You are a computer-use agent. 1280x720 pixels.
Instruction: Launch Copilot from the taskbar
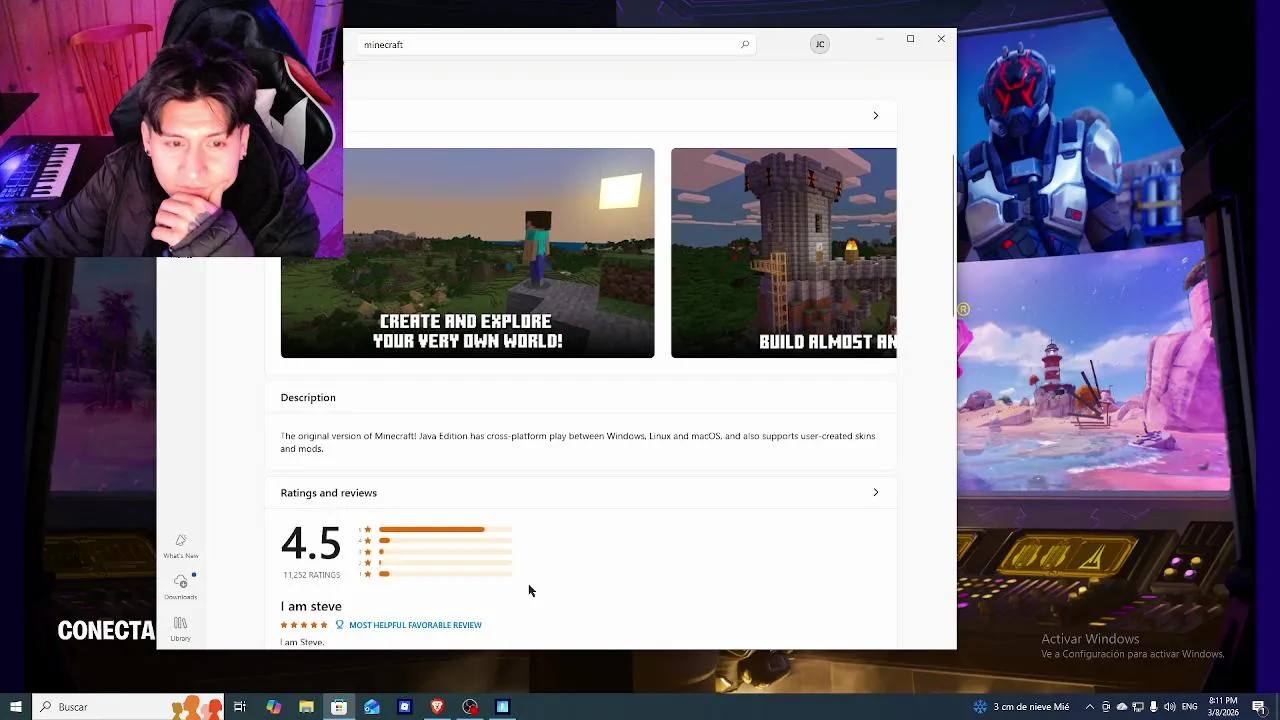click(273, 707)
